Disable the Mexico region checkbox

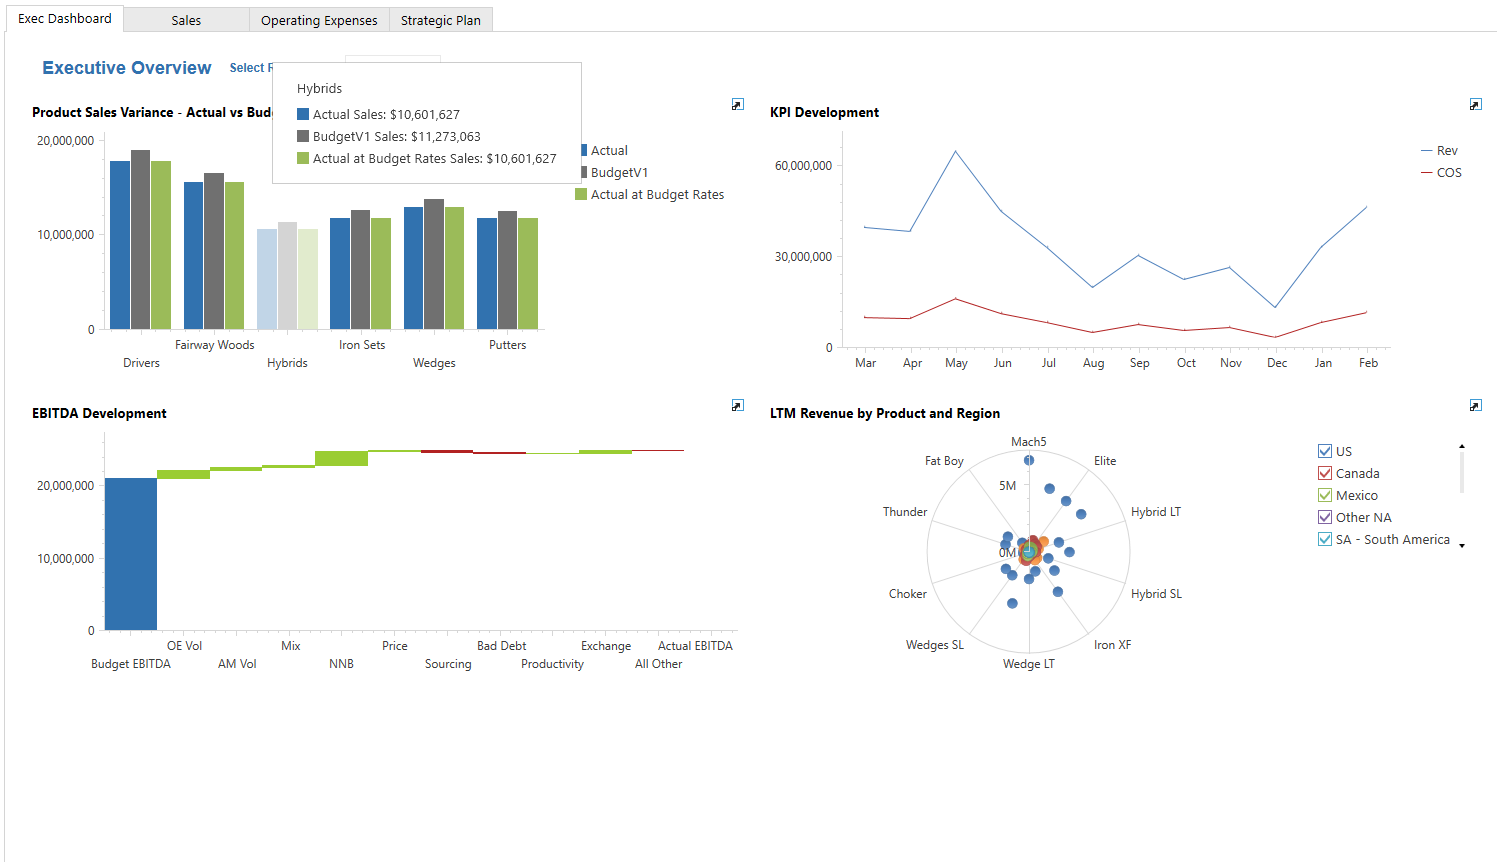[x=1325, y=495]
